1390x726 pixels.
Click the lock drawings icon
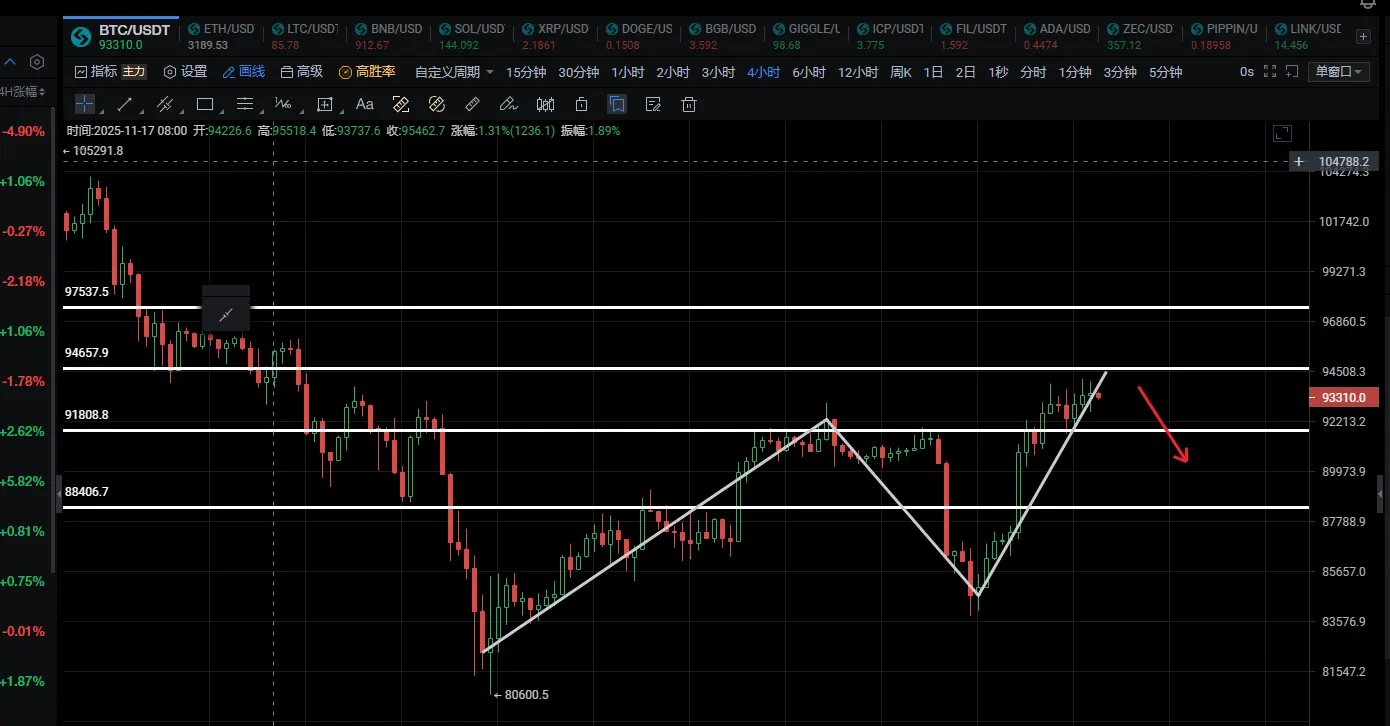coord(581,104)
